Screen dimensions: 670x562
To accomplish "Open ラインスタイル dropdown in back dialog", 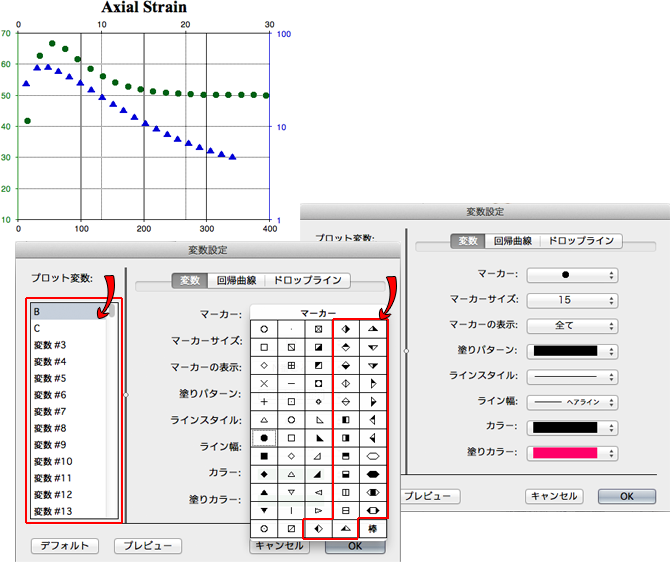I will (x=572, y=377).
